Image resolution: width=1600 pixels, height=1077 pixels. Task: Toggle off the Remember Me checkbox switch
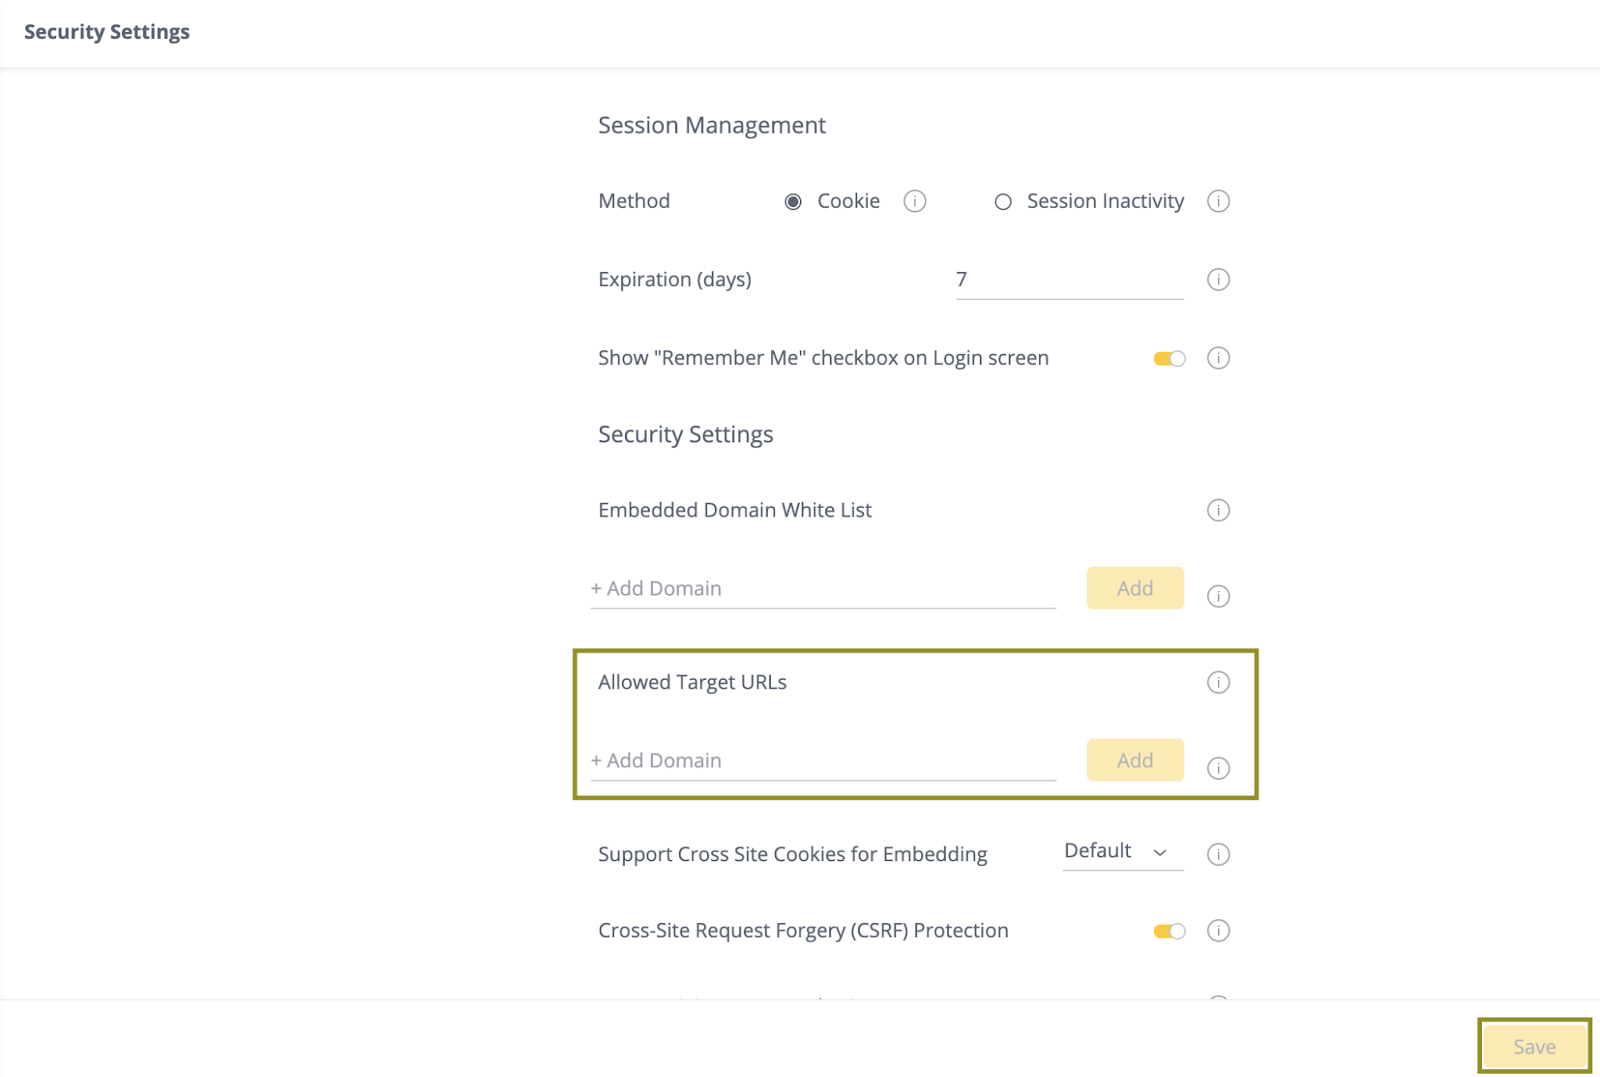coord(1168,358)
